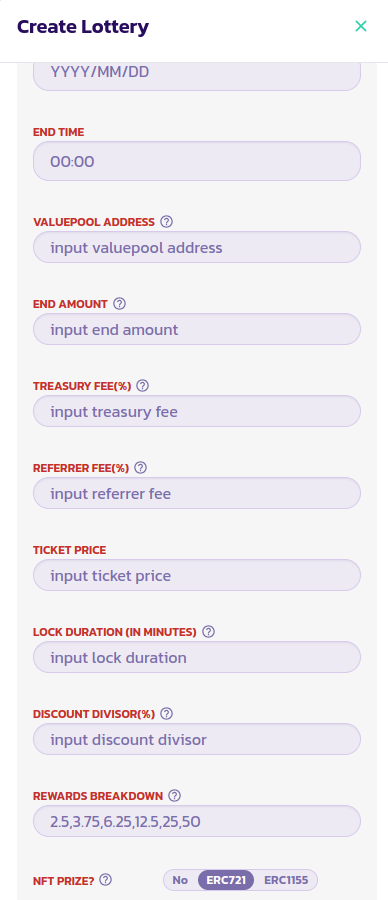Select the end amount input box
The width and height of the screenshot is (388, 900).
(x=197, y=329)
